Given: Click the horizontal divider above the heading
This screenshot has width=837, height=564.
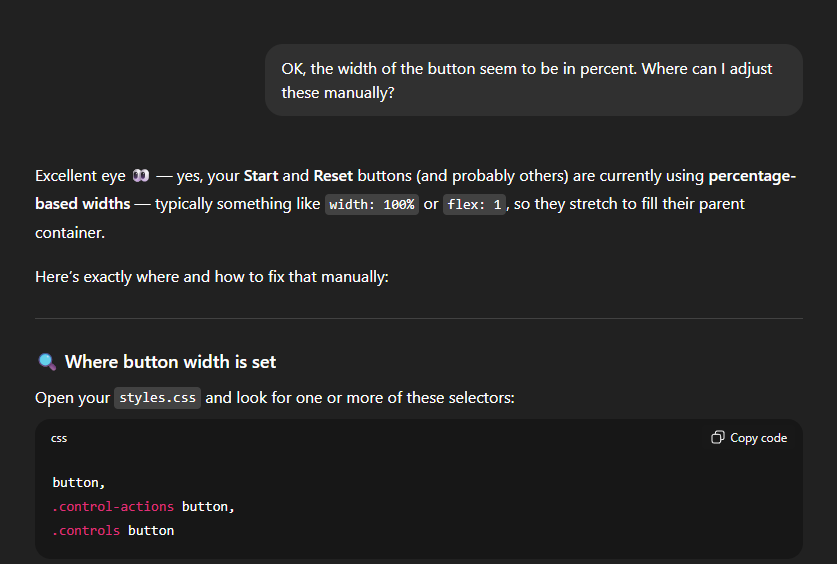Looking at the screenshot, I should (x=418, y=319).
